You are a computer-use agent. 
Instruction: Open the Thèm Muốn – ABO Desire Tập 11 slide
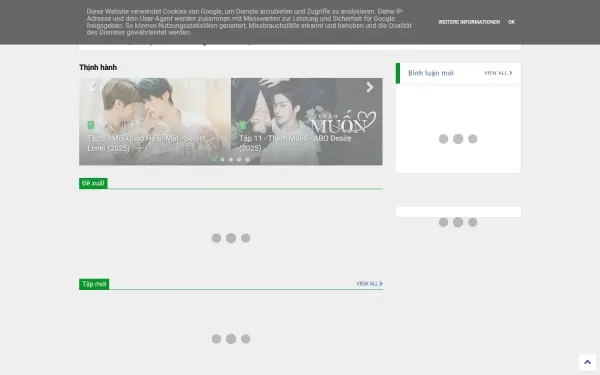point(307,122)
